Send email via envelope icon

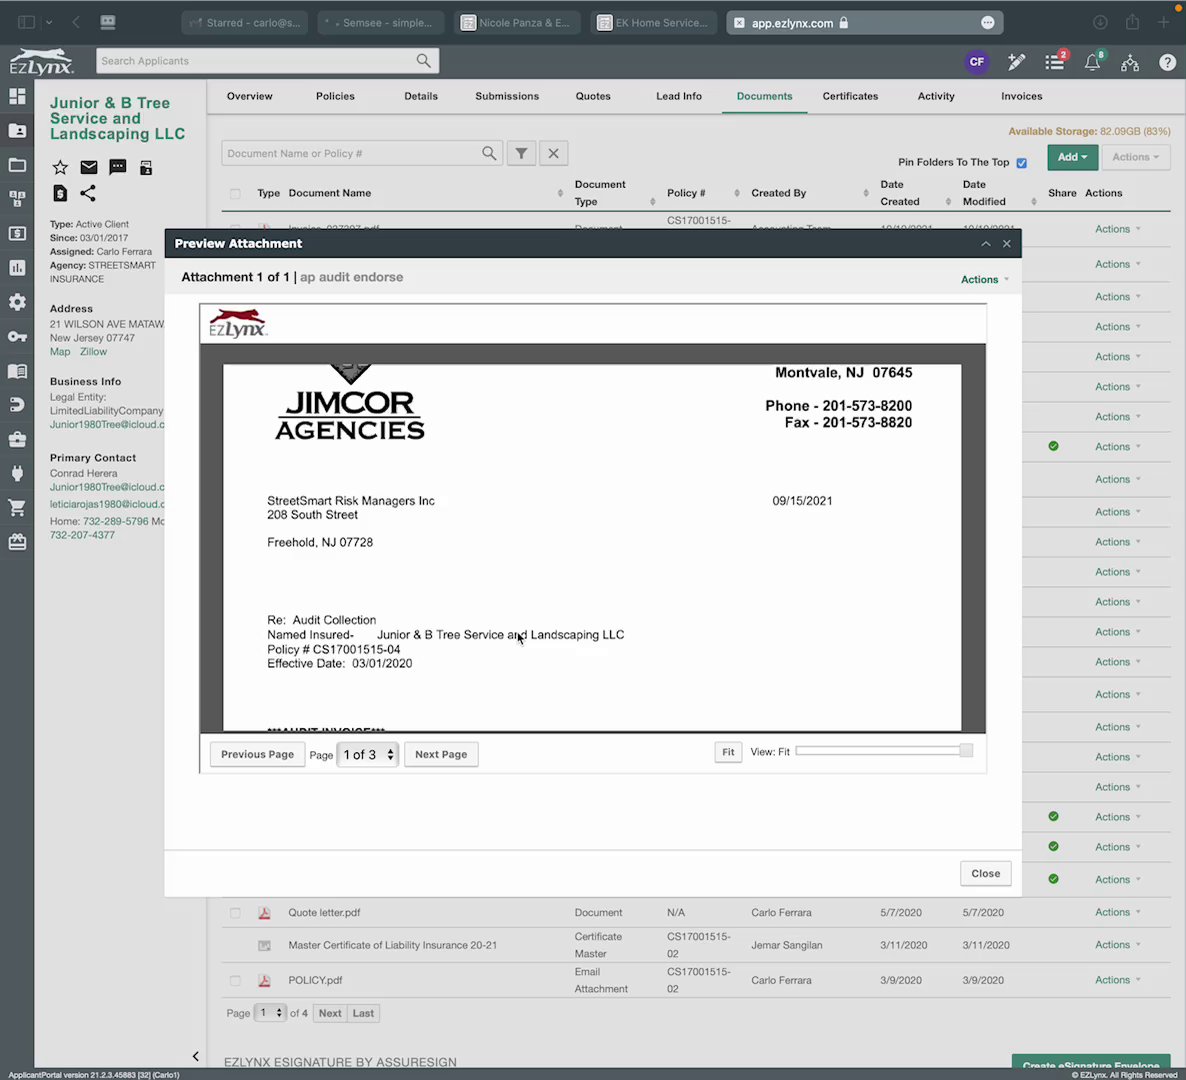pyautogui.click(x=88, y=167)
